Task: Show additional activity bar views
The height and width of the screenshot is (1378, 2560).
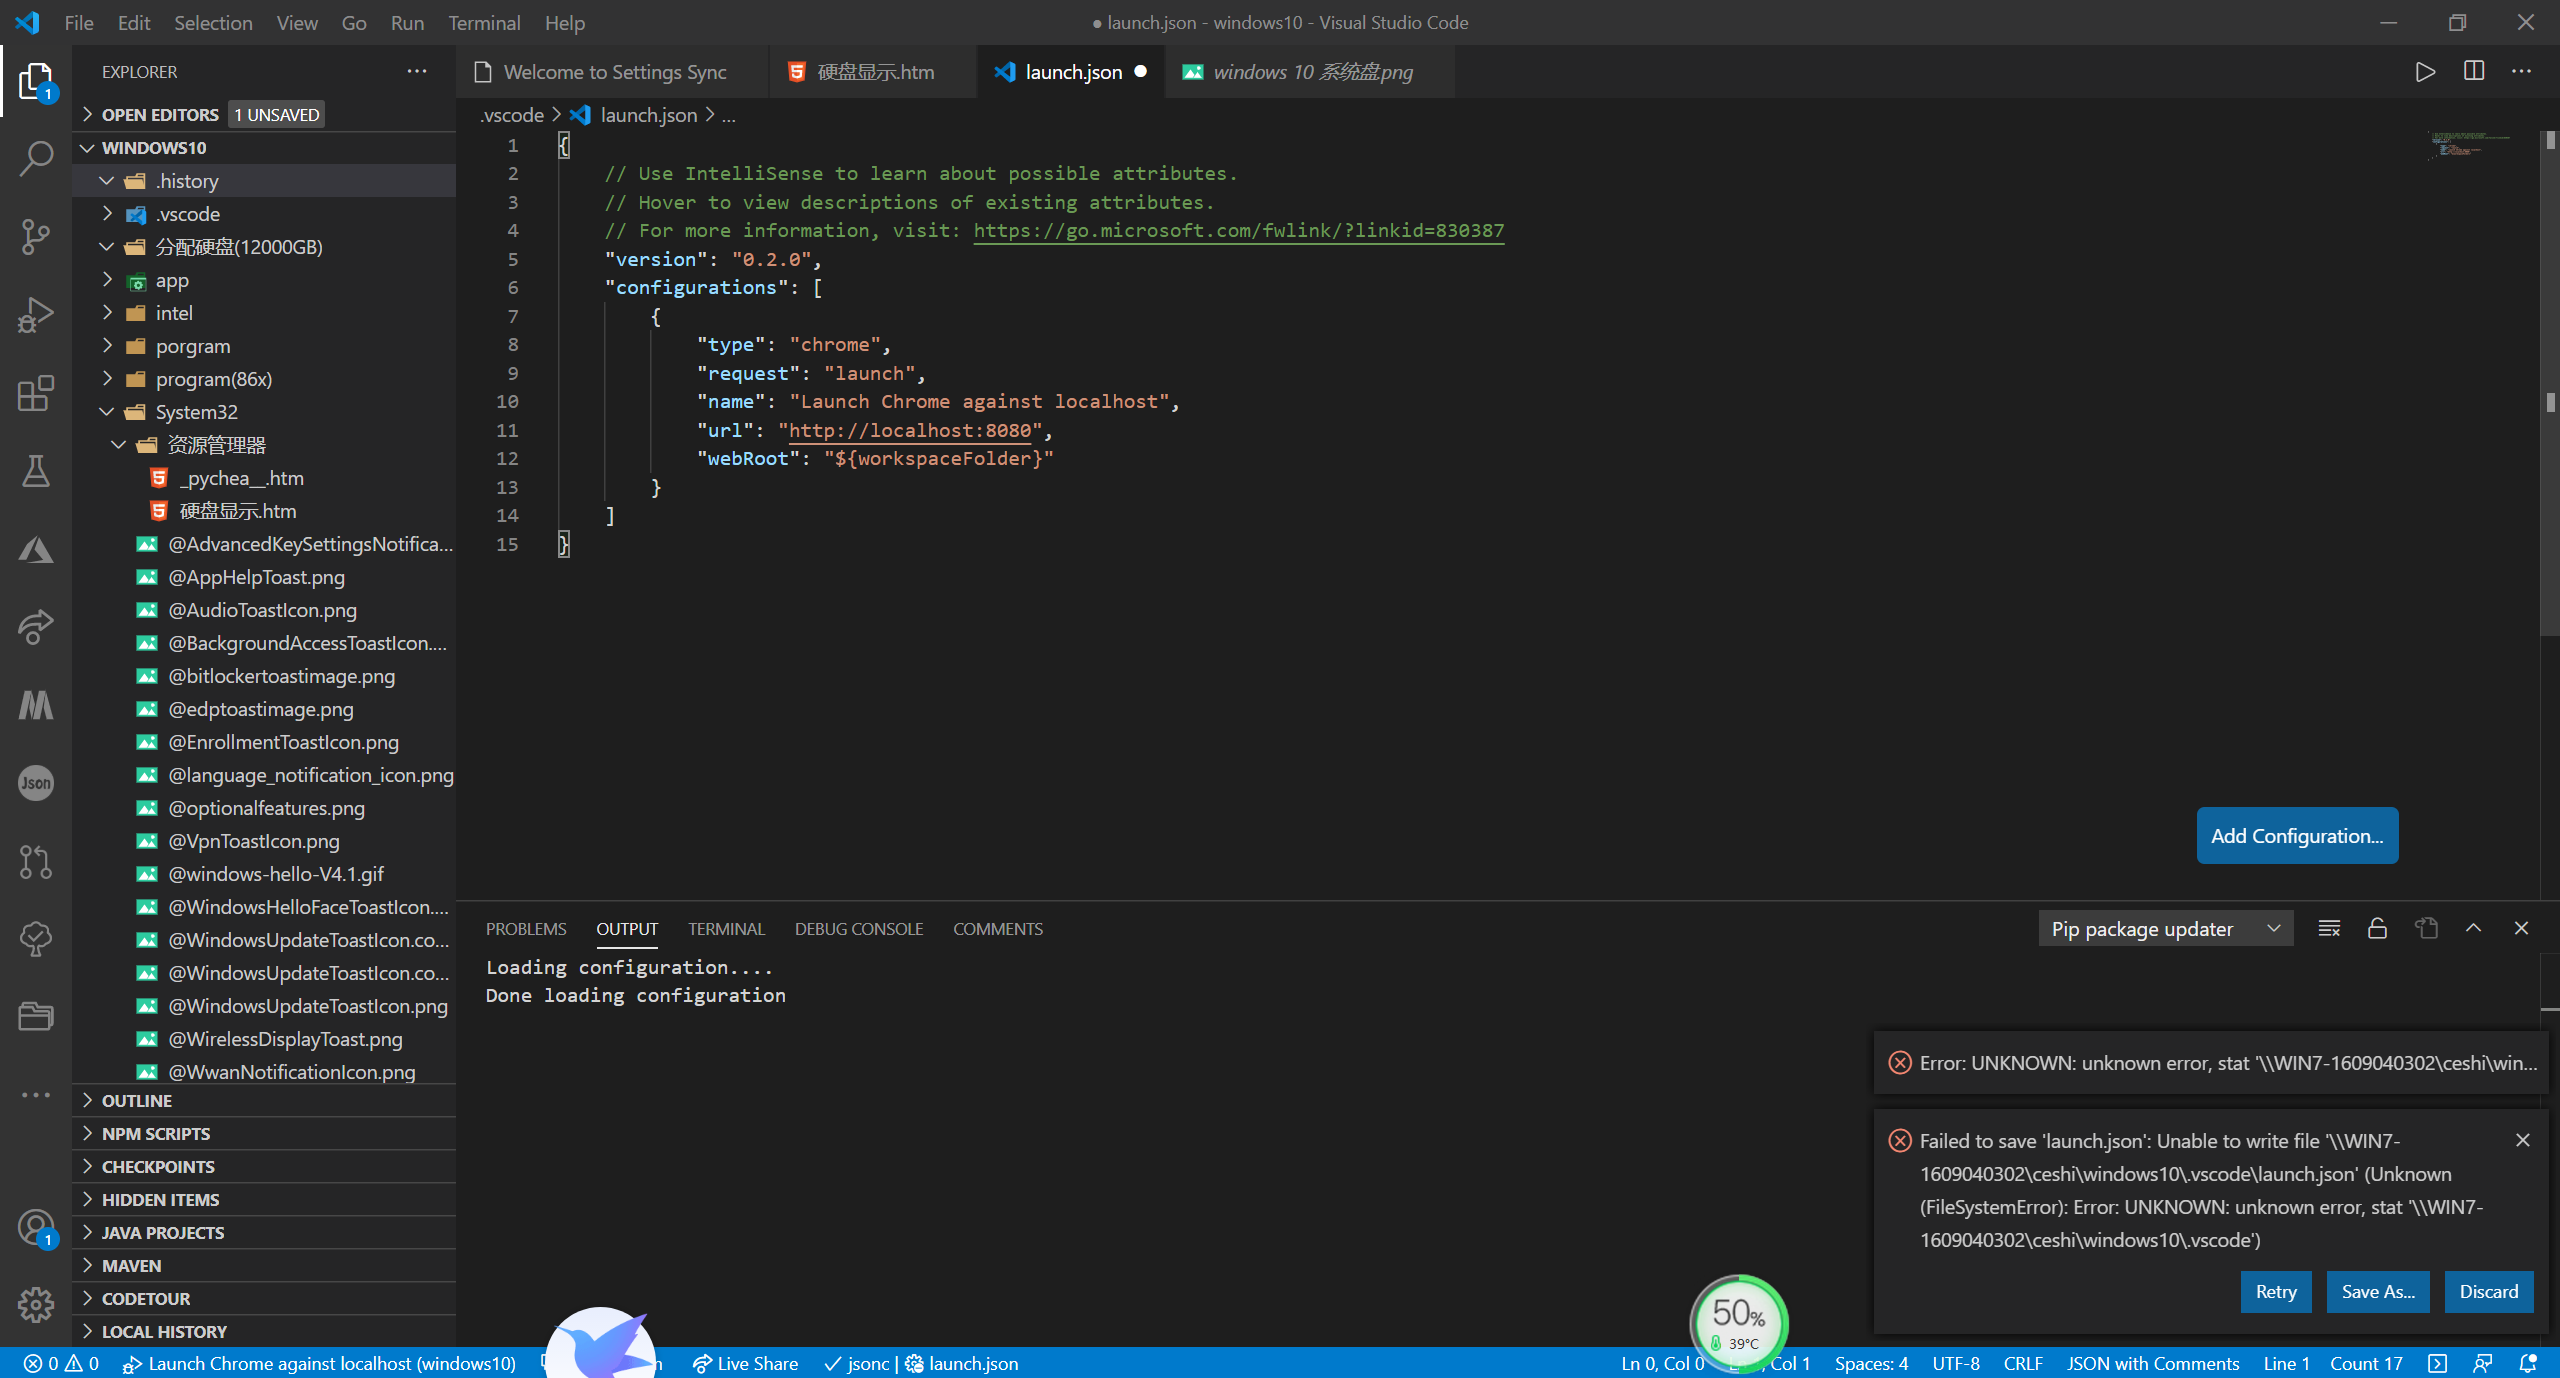Action: tap(36, 1095)
